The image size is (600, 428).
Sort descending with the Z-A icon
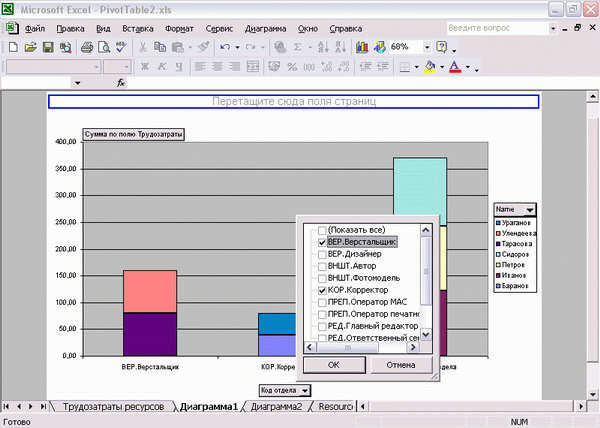pyautogui.click(x=340, y=47)
